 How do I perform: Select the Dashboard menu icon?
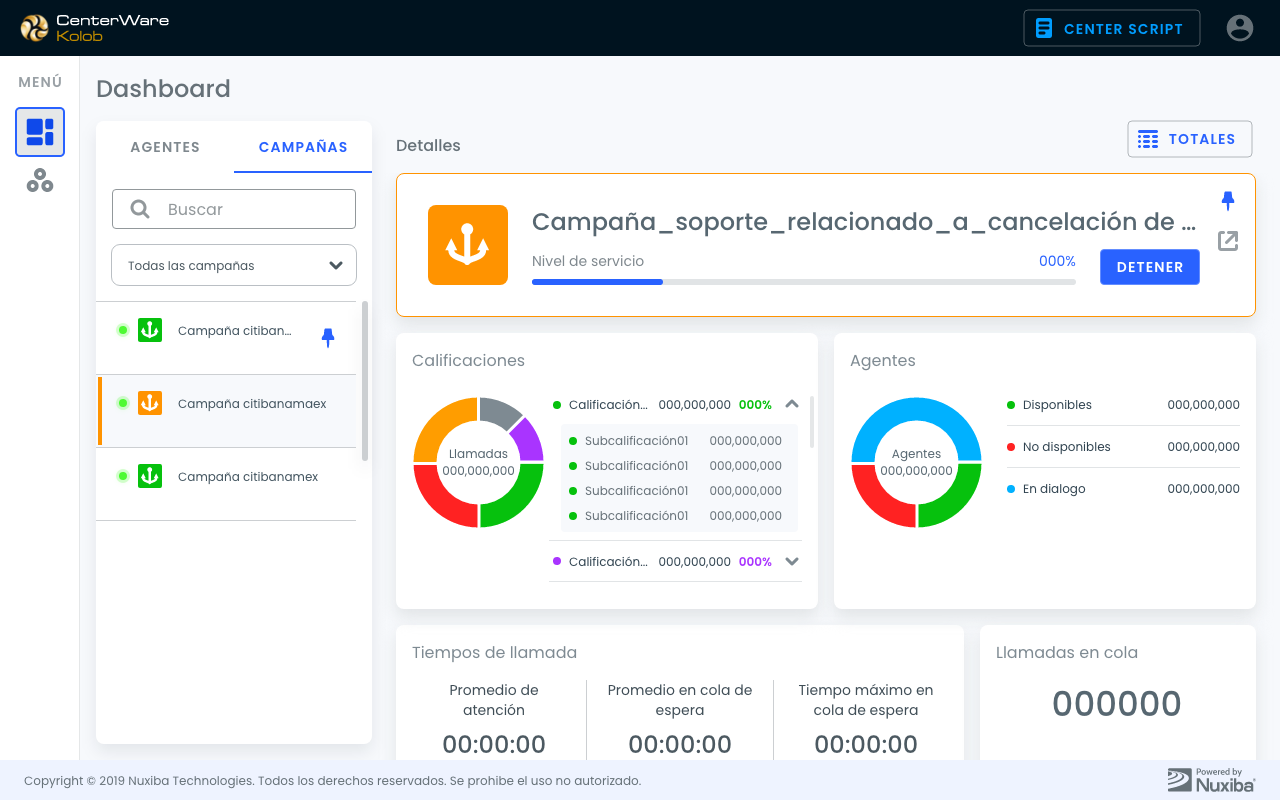click(x=40, y=132)
